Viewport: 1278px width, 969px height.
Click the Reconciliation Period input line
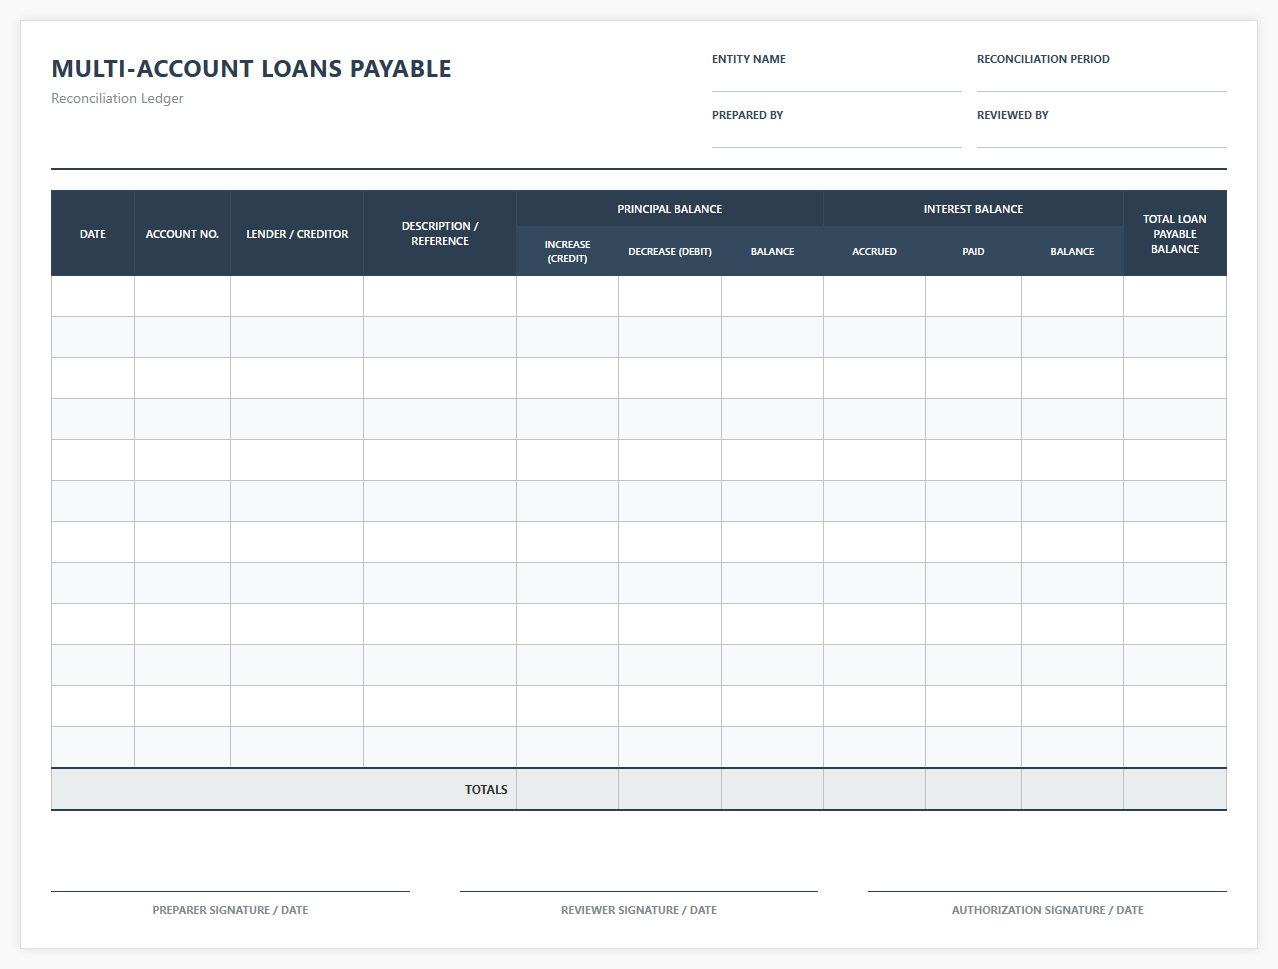[1102, 80]
